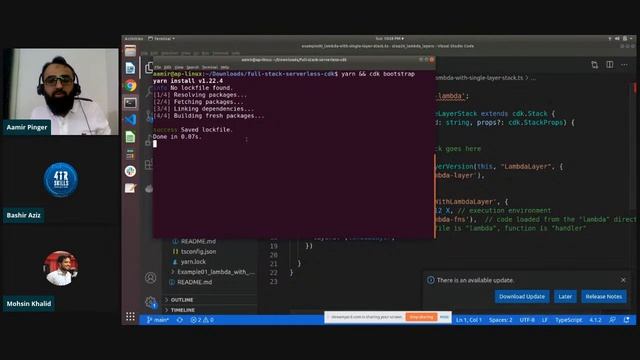Launch LibreOffice Writer from the dock
The width and height of the screenshot is (640, 360).
click(130, 68)
